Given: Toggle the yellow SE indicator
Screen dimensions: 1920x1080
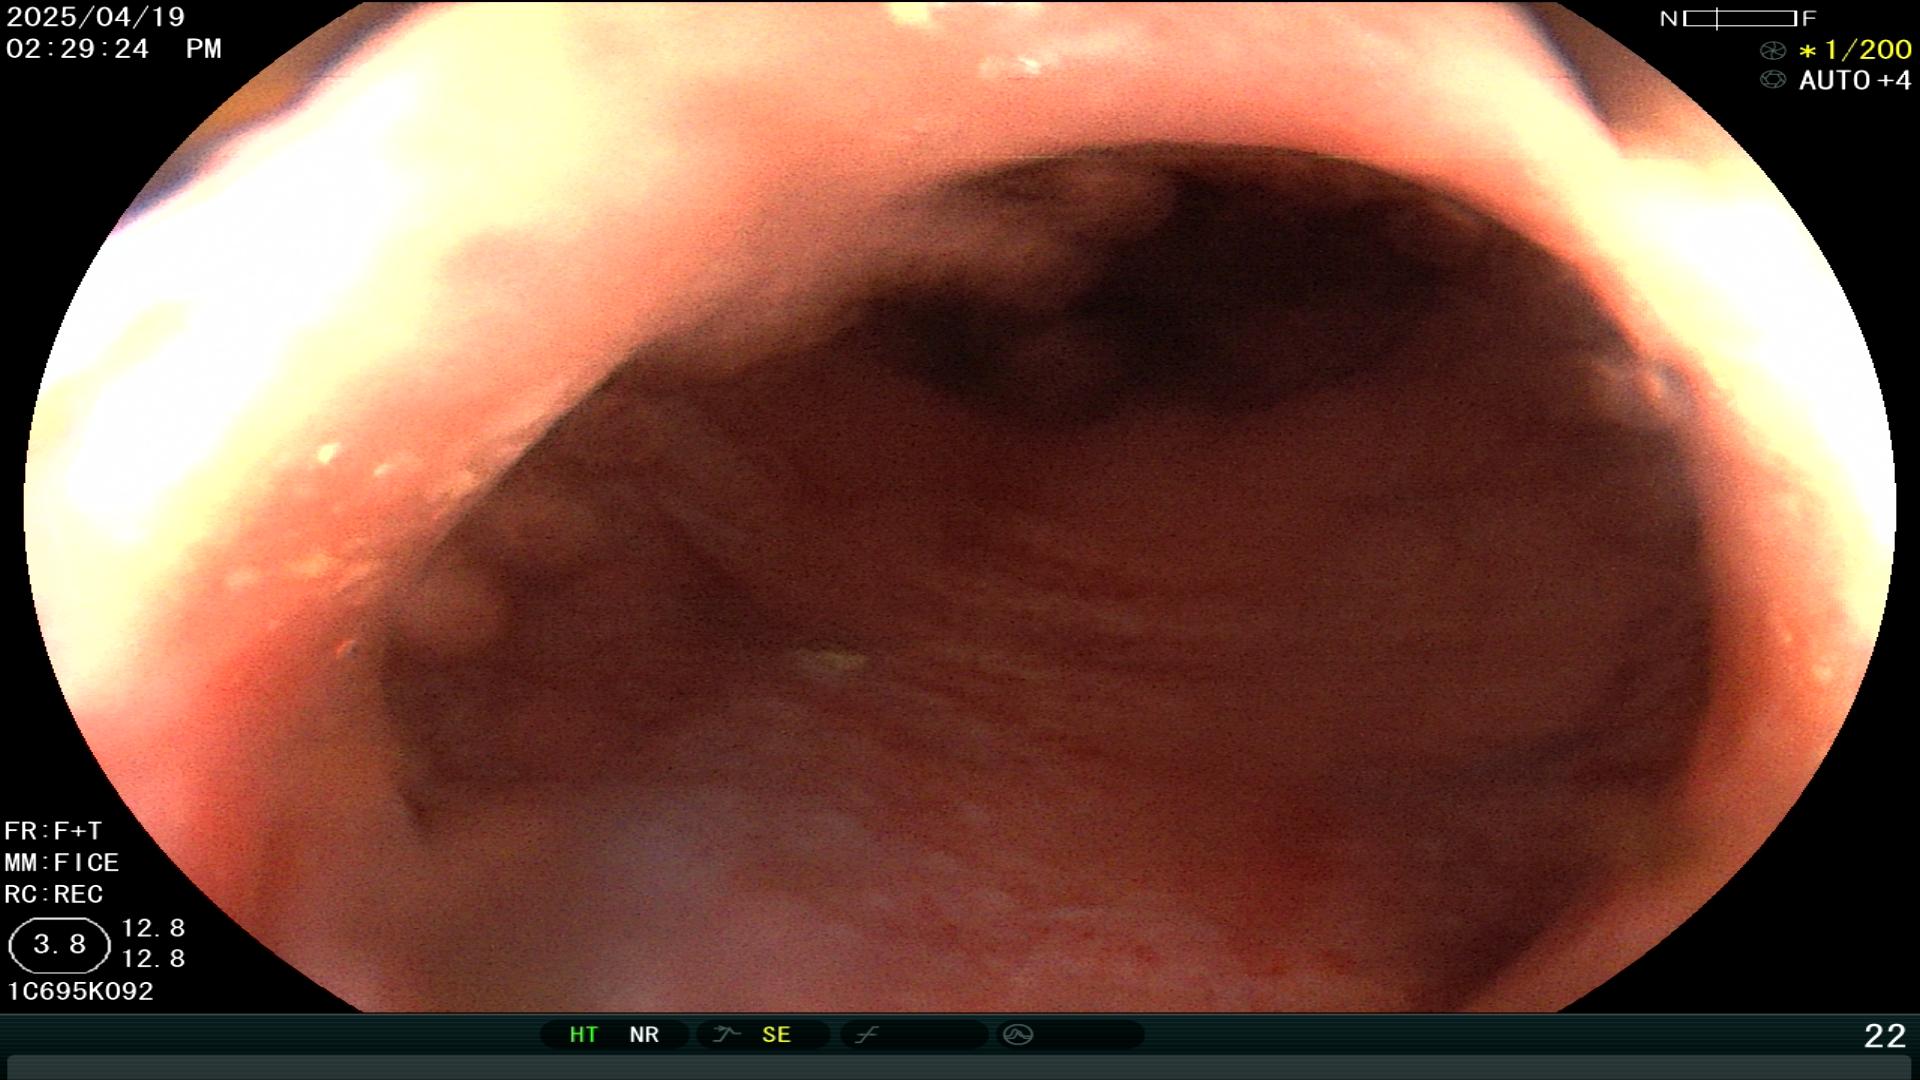Looking at the screenshot, I should pyautogui.click(x=776, y=1034).
